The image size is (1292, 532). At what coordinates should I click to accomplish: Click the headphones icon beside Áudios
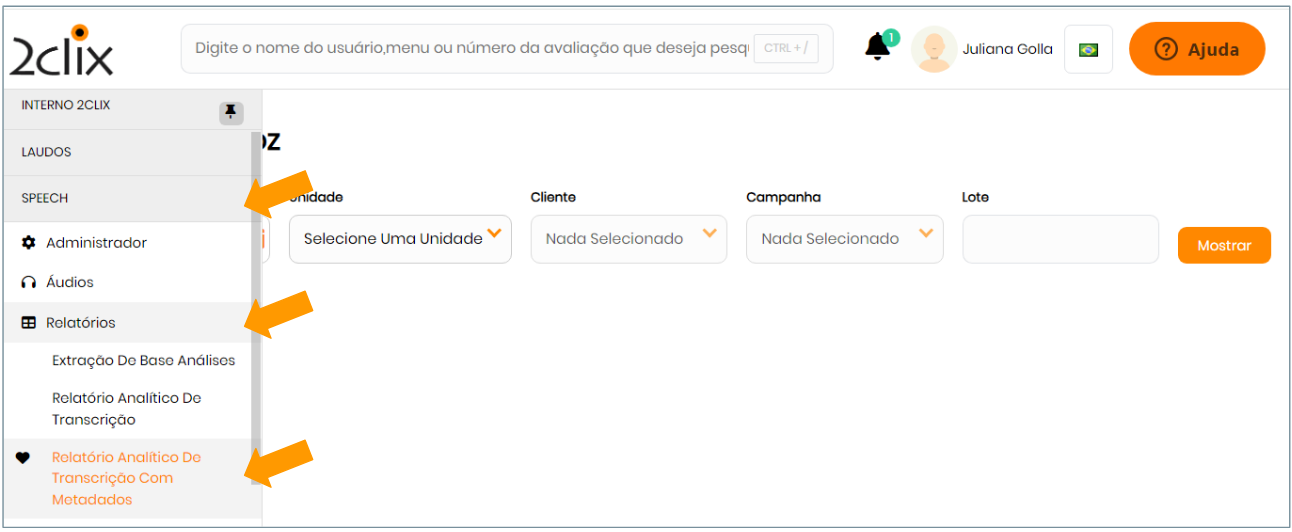[x=29, y=283]
